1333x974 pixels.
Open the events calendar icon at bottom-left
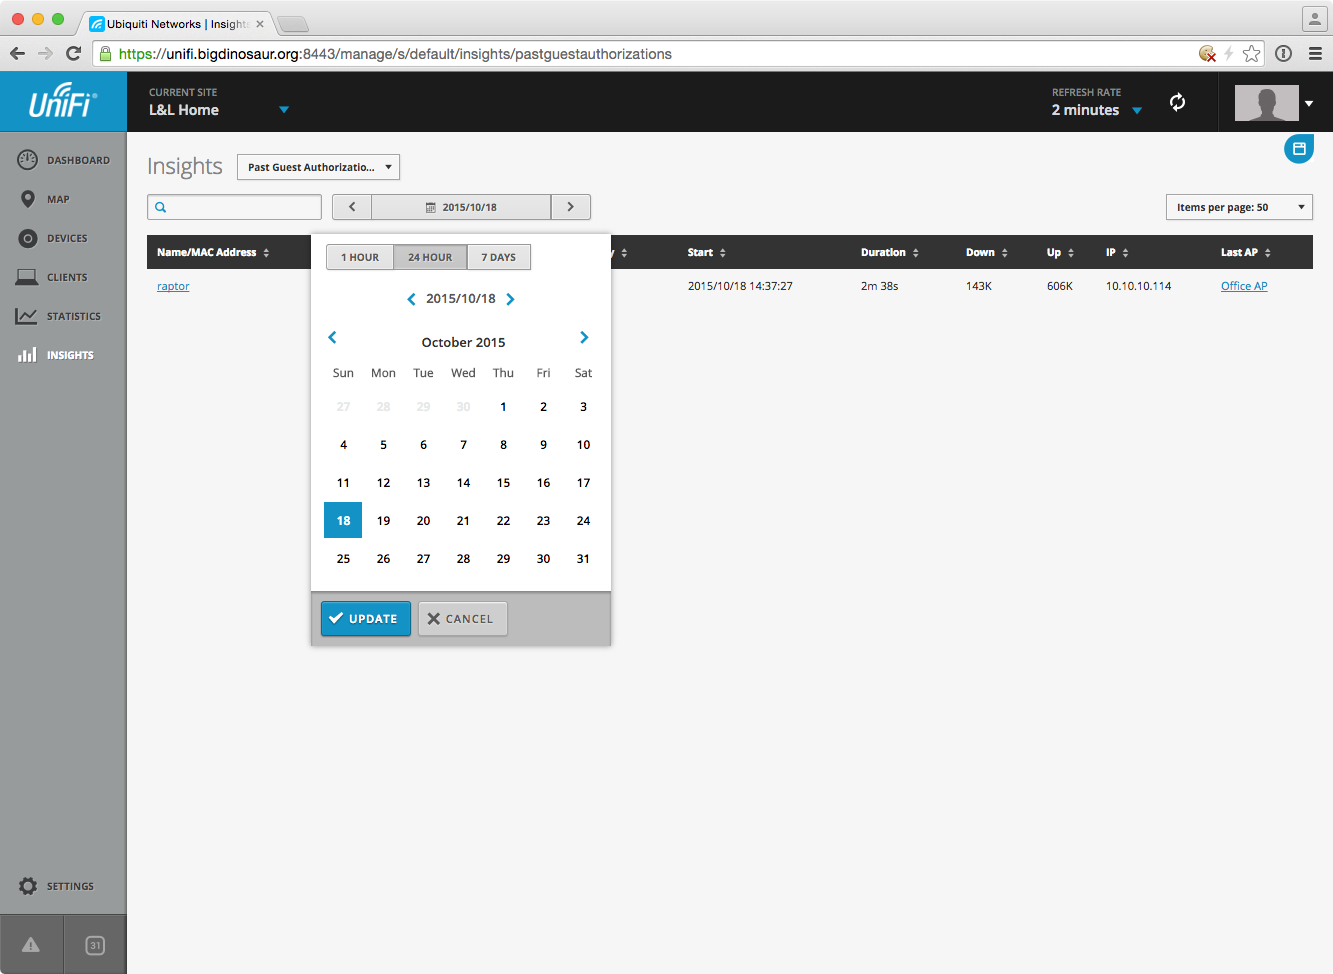(x=95, y=945)
